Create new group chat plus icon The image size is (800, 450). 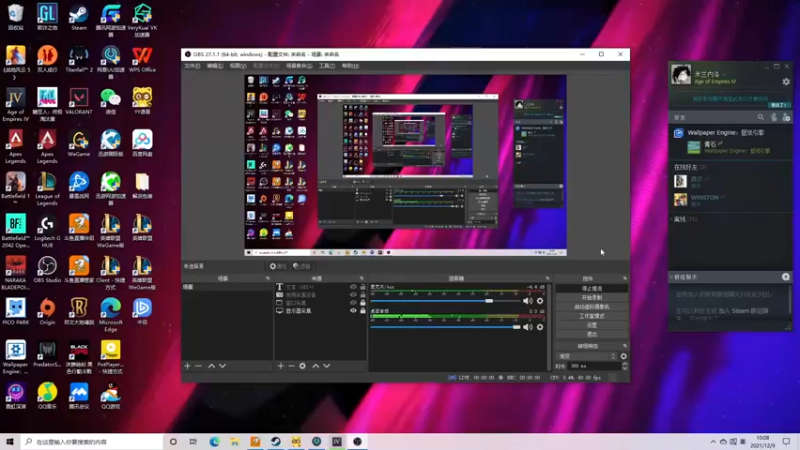click(x=786, y=277)
